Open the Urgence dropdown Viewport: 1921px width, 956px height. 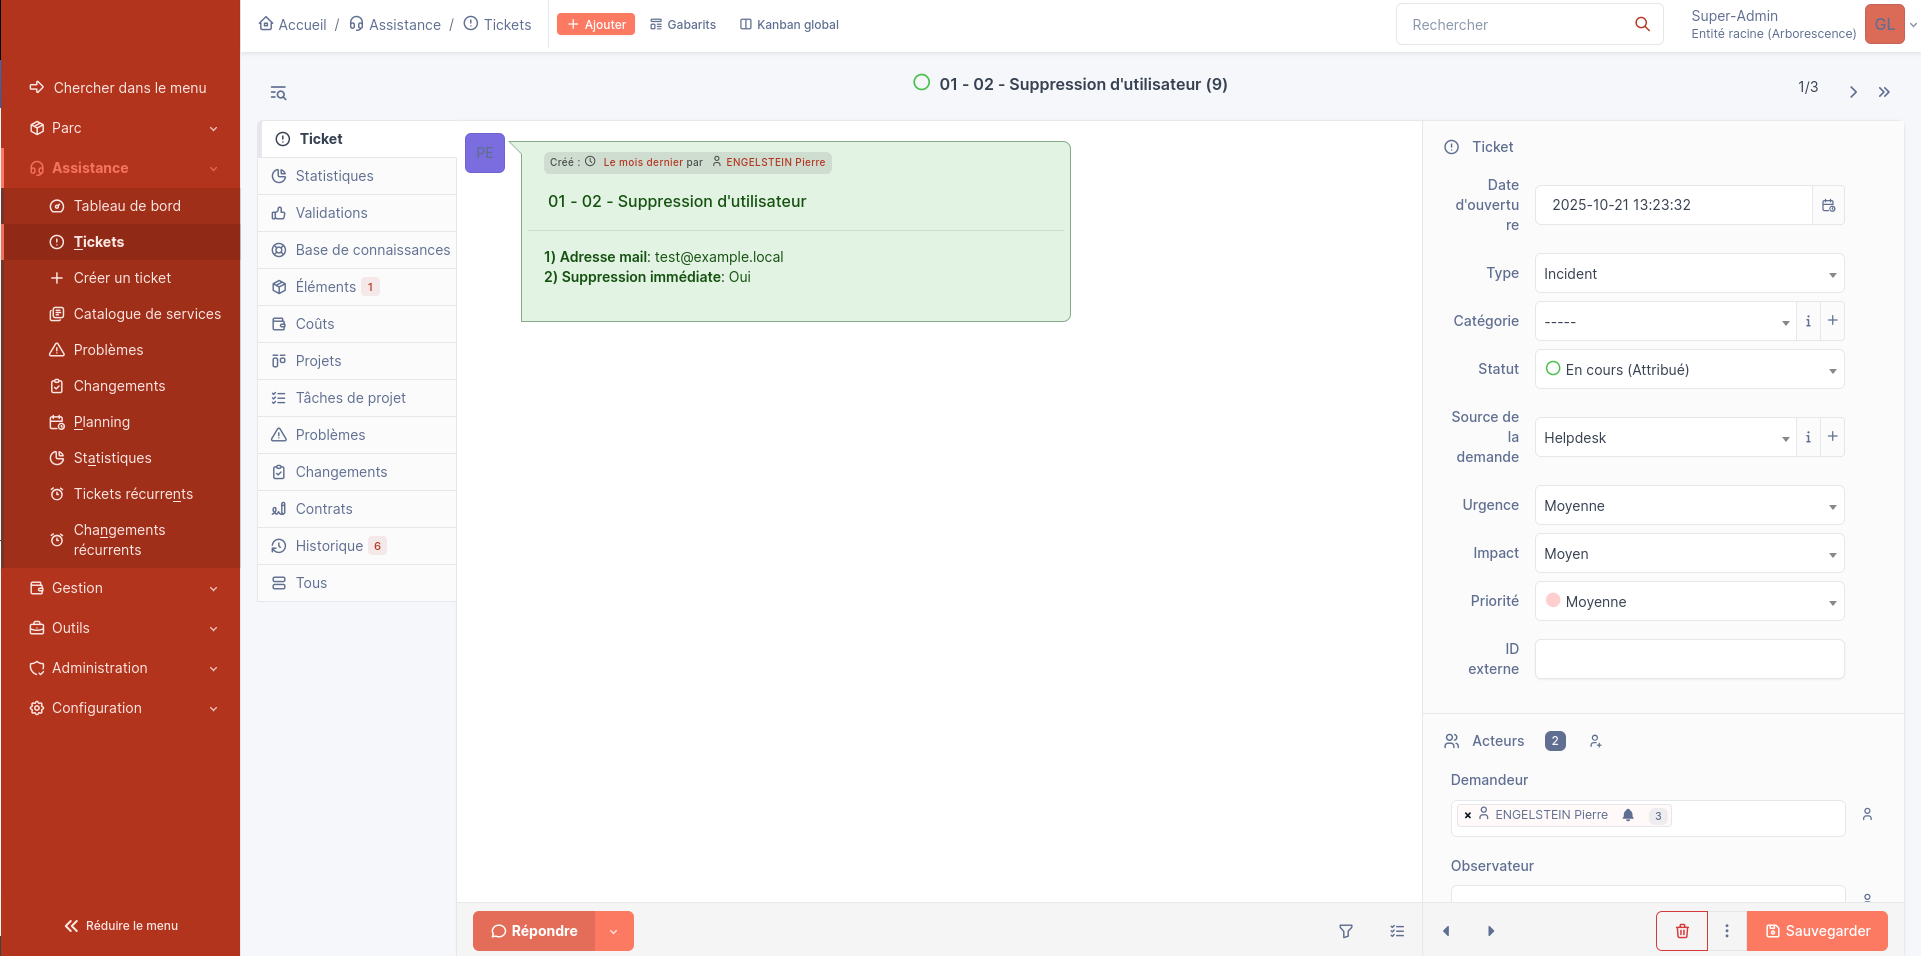tap(1689, 506)
